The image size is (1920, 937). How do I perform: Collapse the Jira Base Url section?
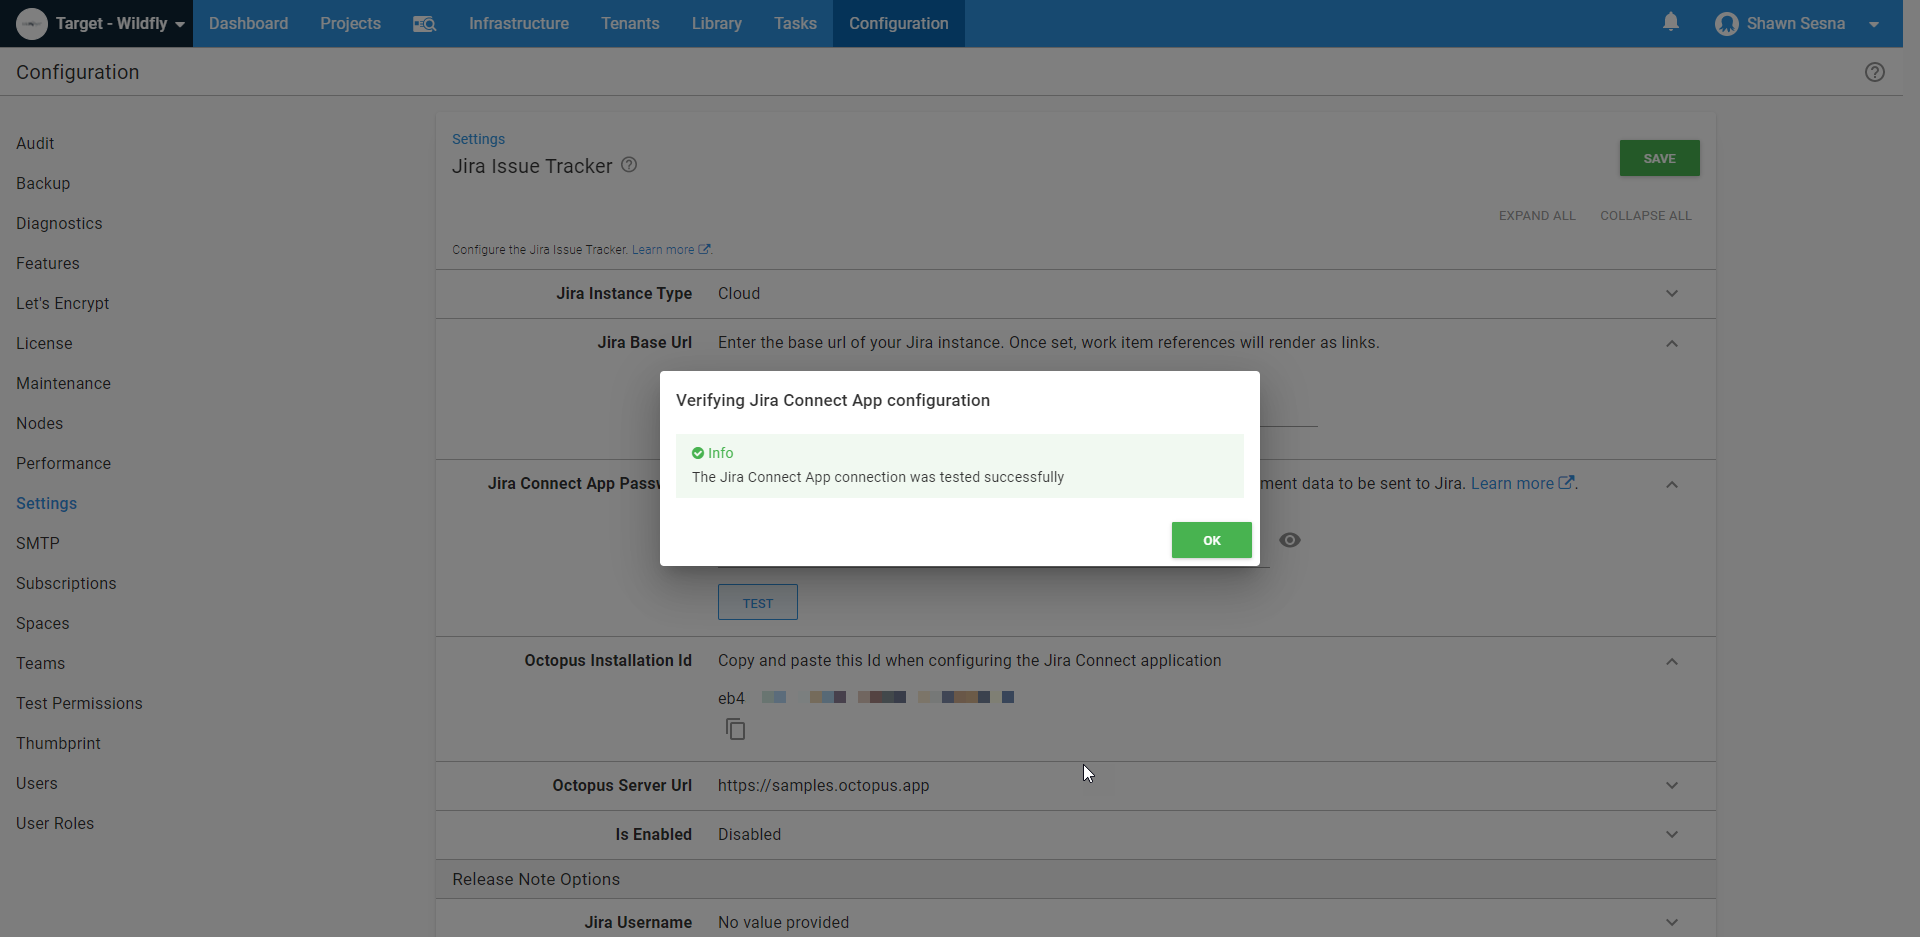point(1671,343)
